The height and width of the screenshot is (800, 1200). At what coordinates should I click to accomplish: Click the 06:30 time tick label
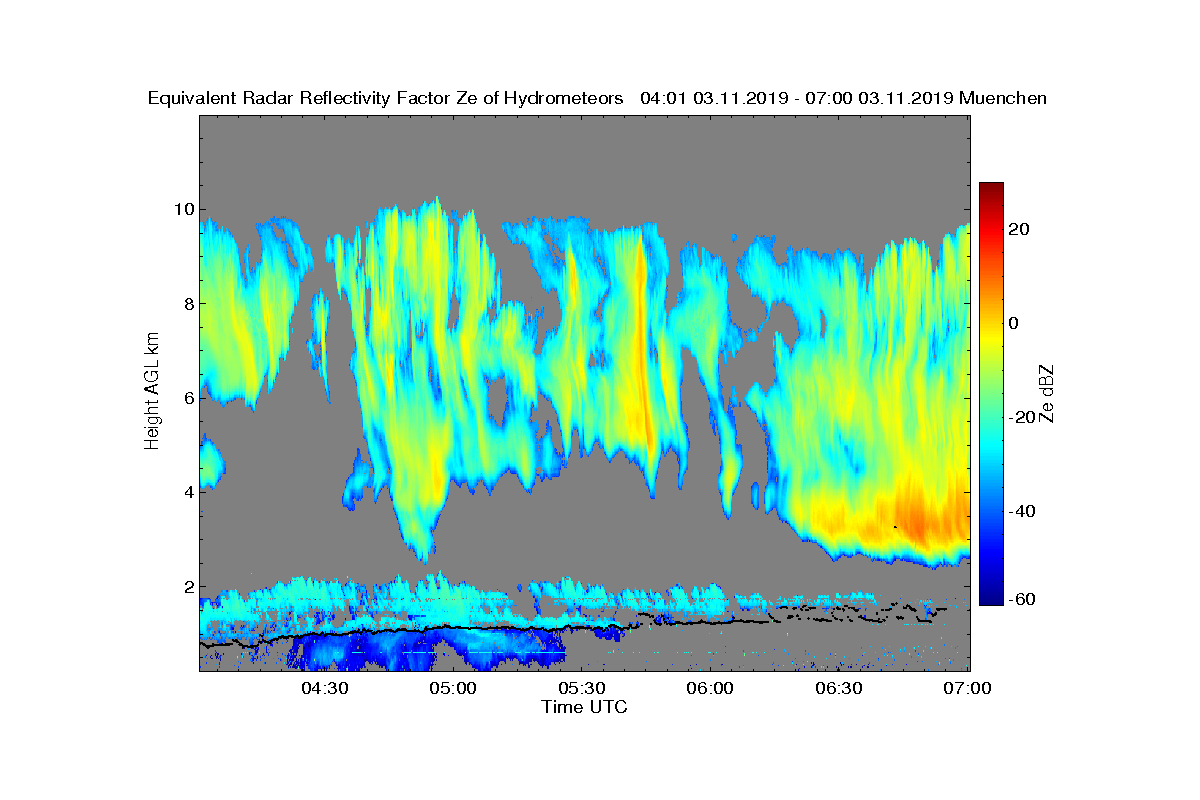tap(840, 688)
